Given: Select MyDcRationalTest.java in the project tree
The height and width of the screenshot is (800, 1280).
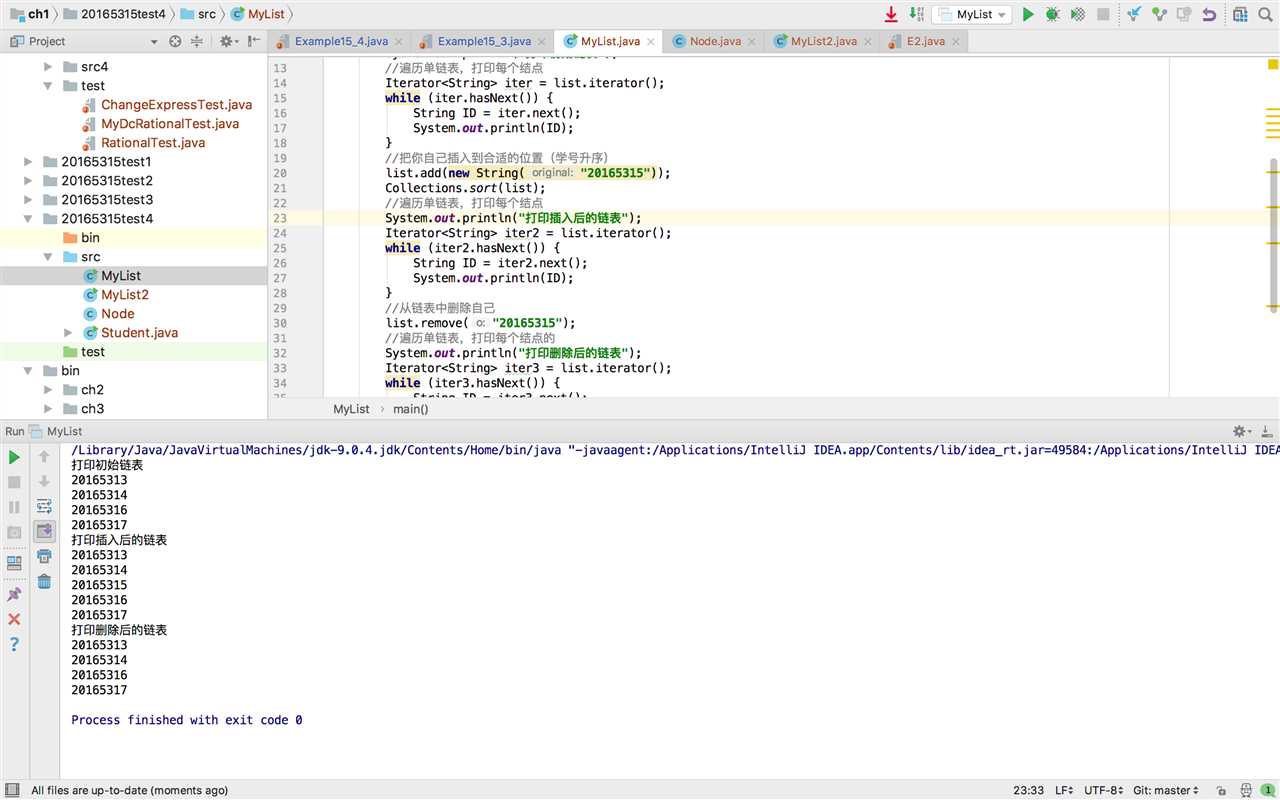Looking at the screenshot, I should [x=170, y=124].
